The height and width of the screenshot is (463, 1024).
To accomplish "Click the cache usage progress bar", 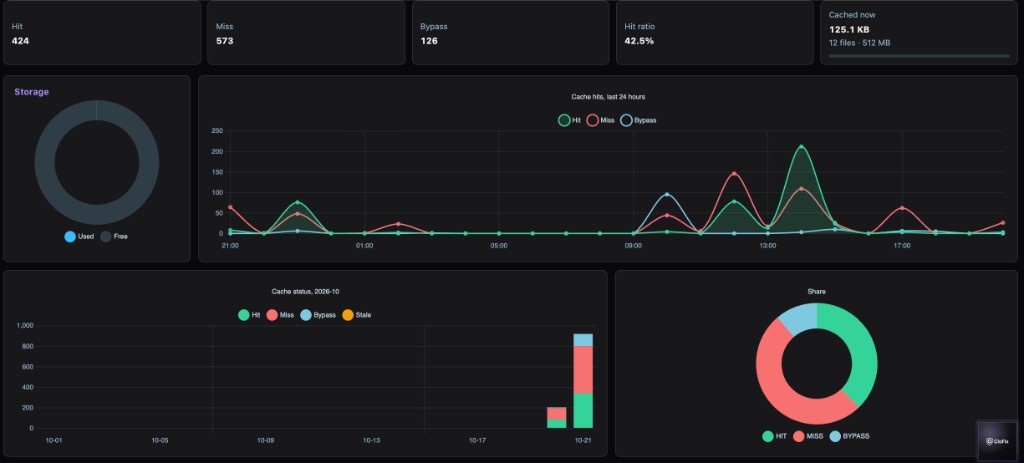I will pos(919,56).
